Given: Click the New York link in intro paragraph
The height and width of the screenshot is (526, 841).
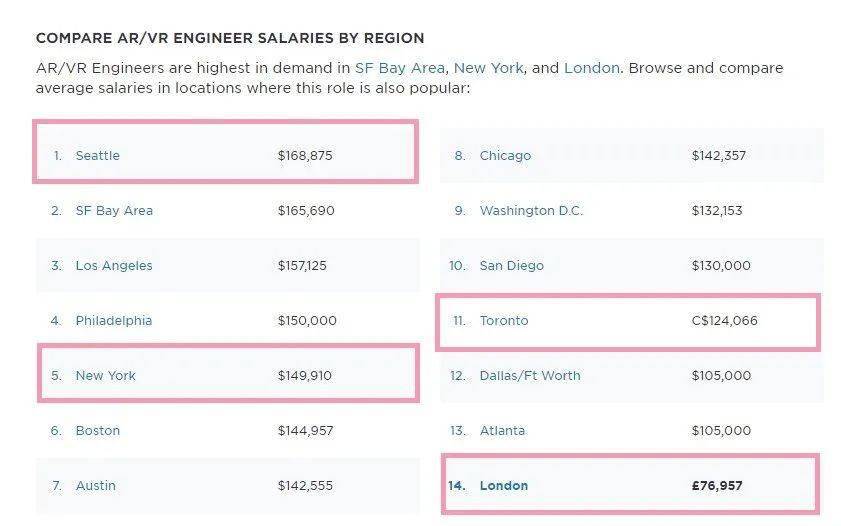Looking at the screenshot, I should tap(488, 68).
